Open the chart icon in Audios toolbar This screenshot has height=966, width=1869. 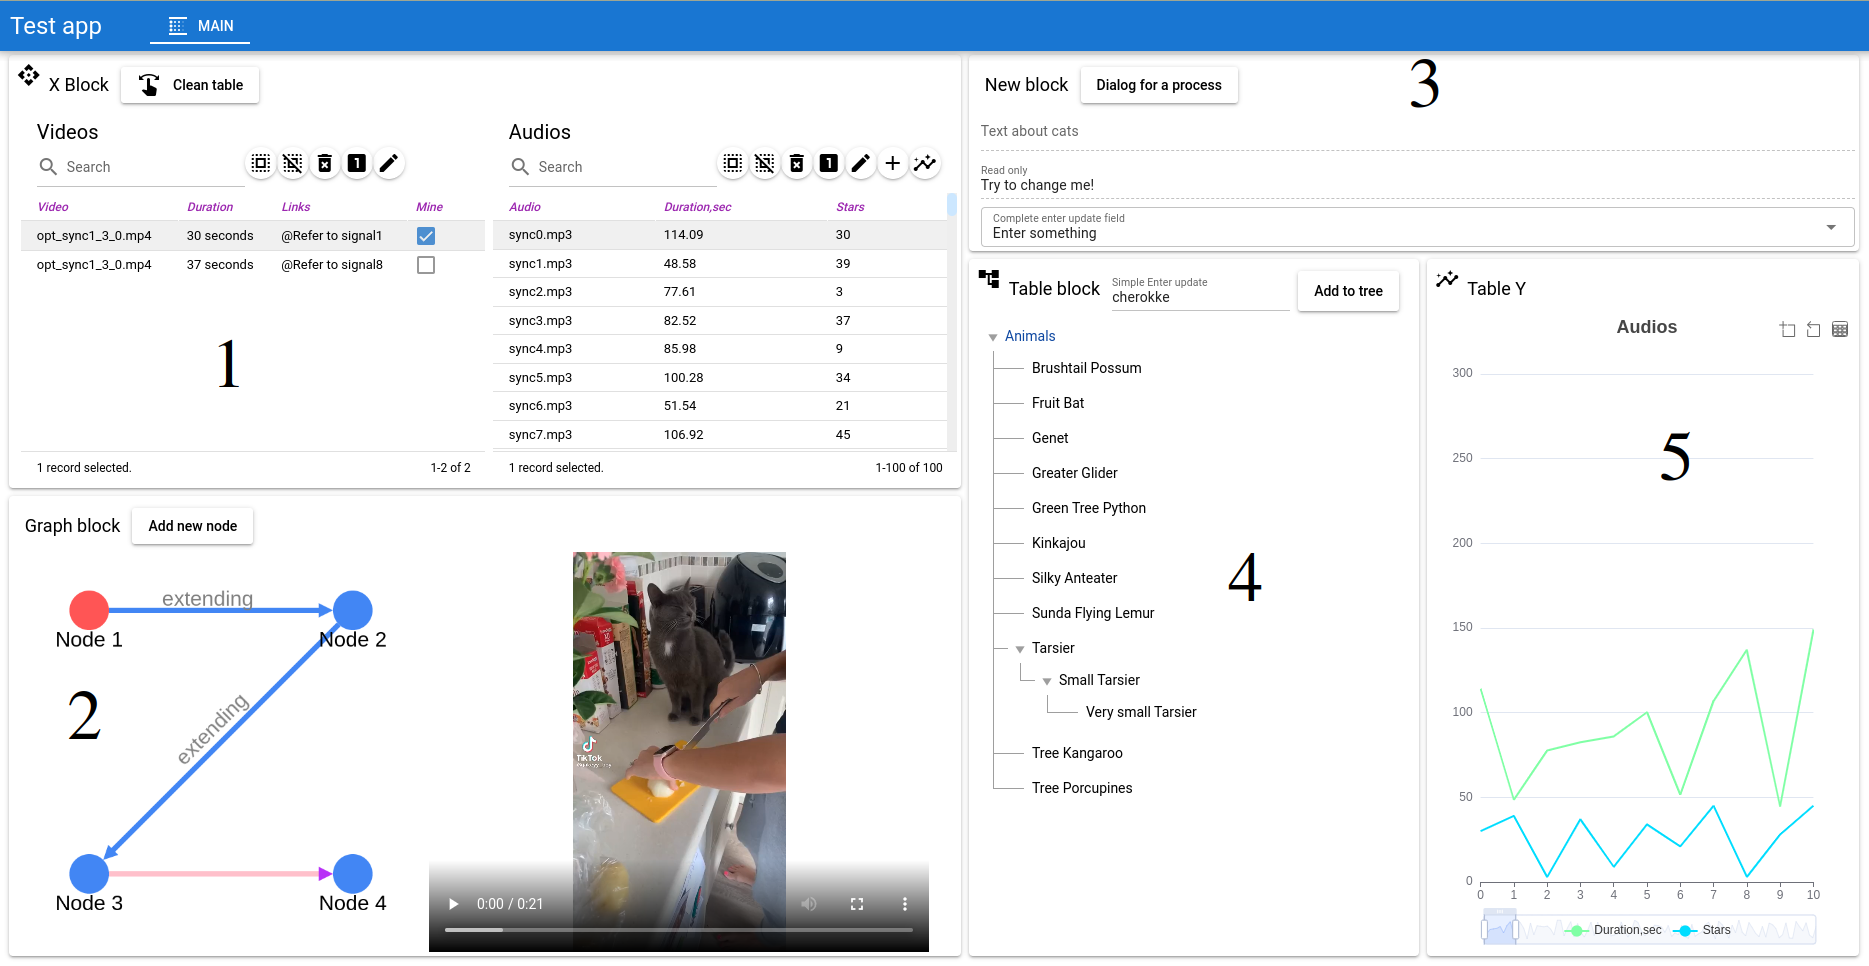click(x=925, y=163)
